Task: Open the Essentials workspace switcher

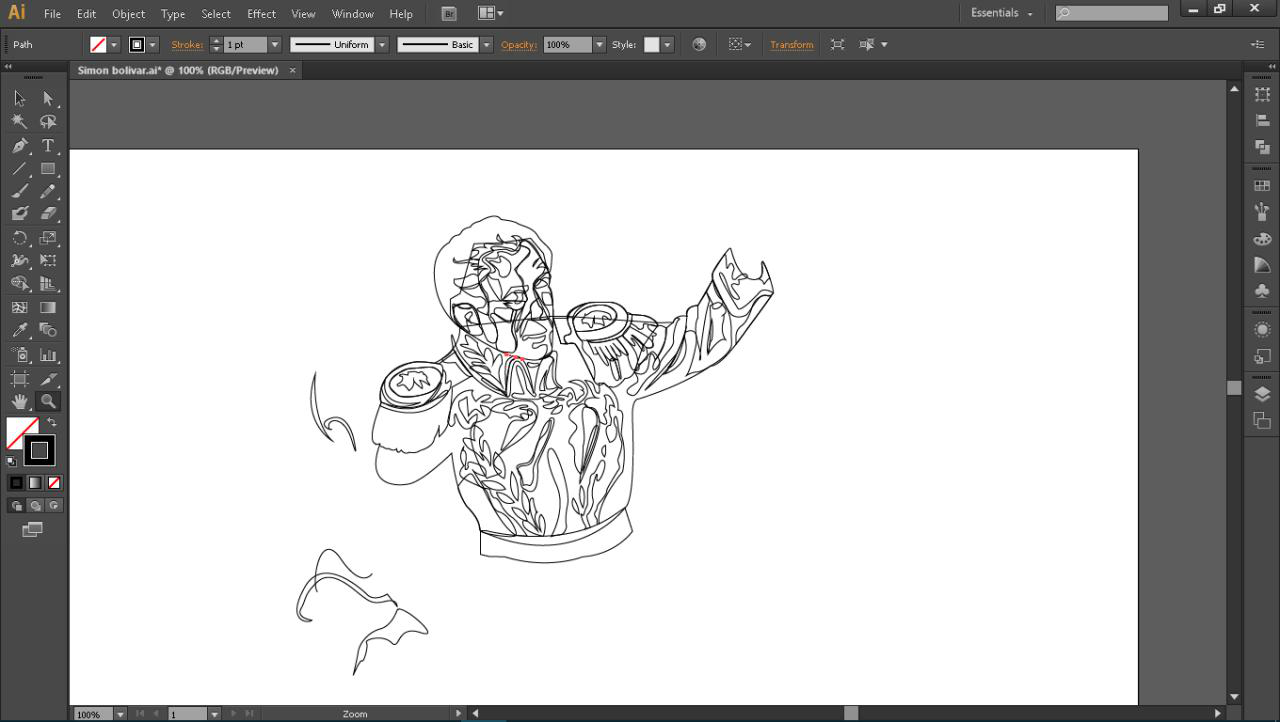Action: click(x=1001, y=13)
